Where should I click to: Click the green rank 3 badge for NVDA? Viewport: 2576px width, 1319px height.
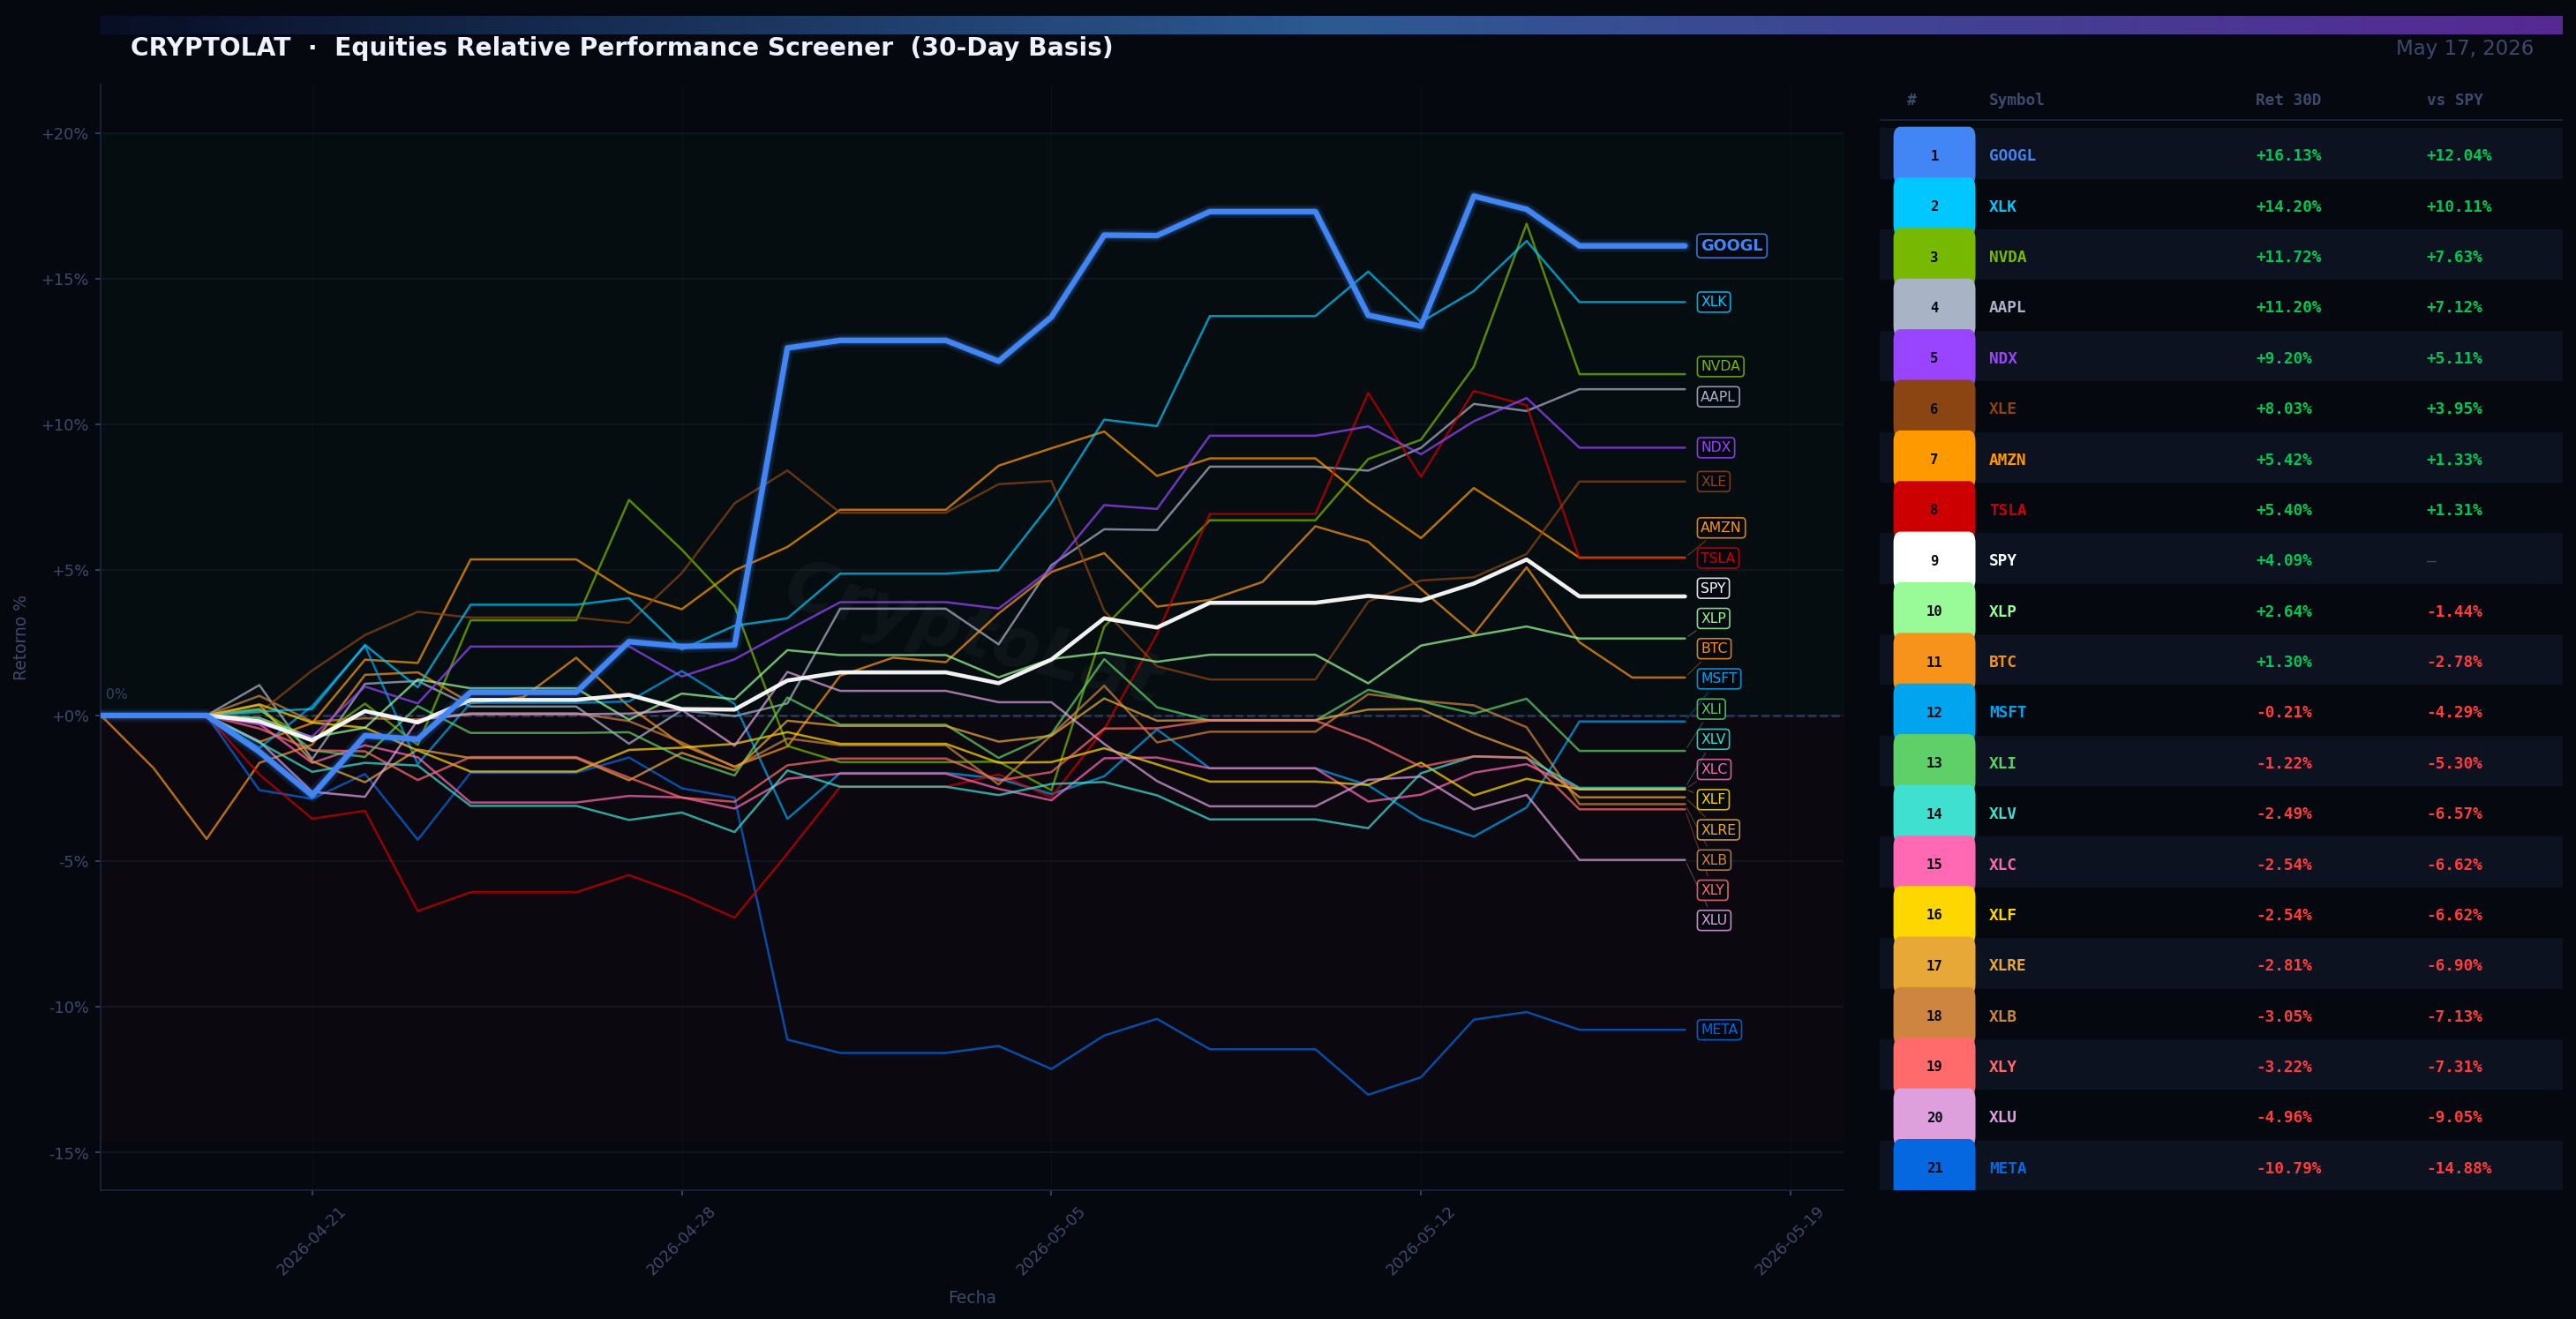point(1934,257)
